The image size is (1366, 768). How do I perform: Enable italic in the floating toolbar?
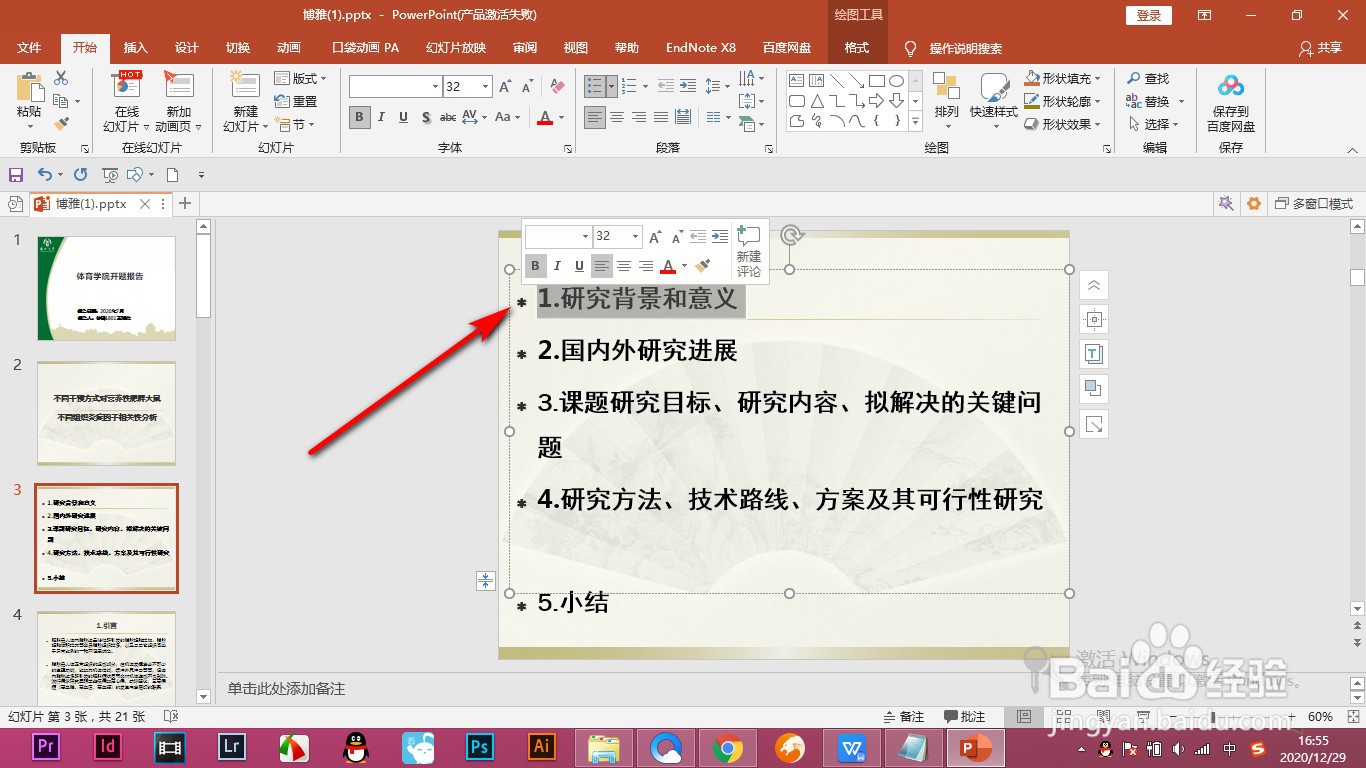tap(557, 265)
